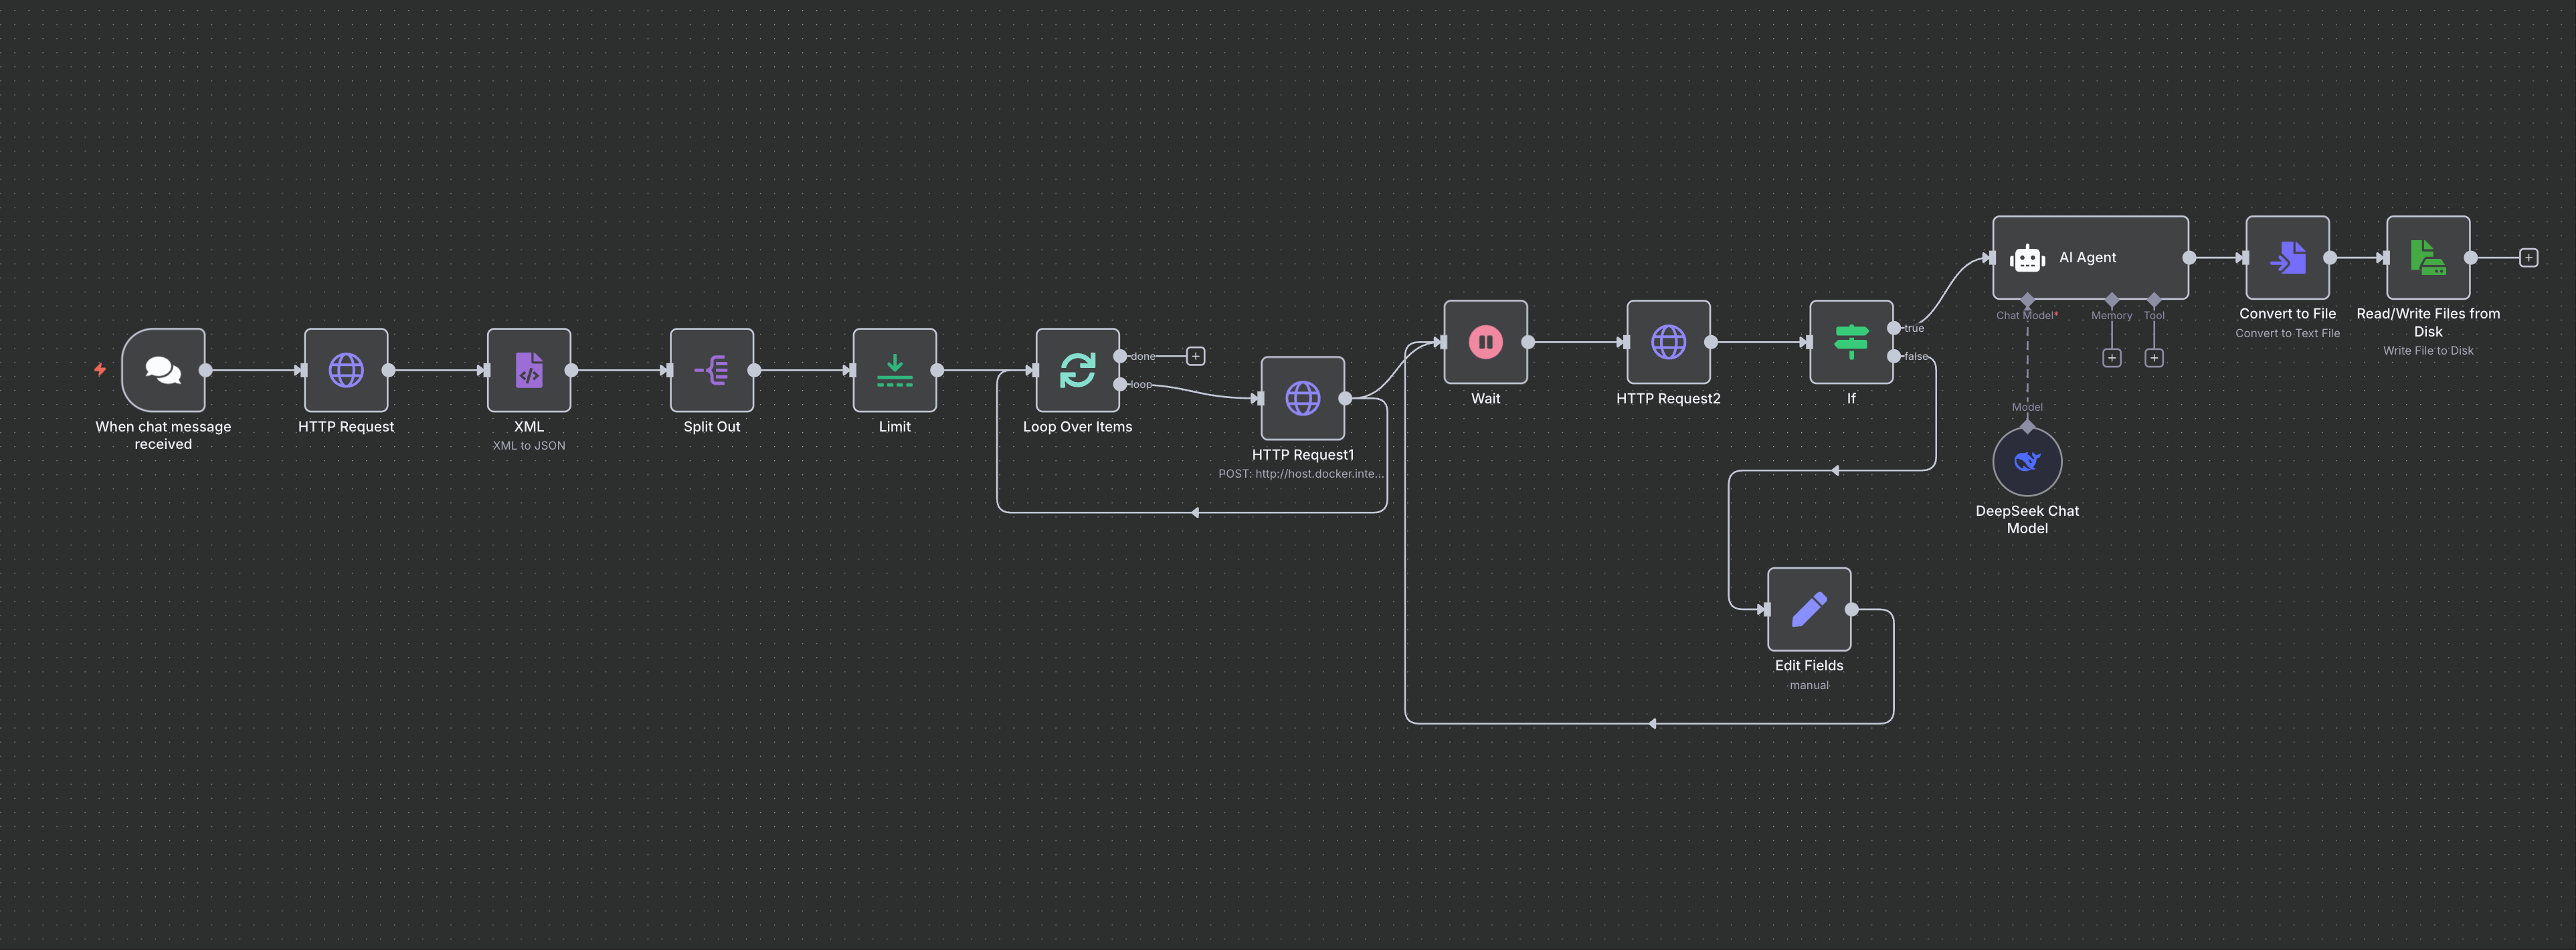This screenshot has height=950, width=2576.
Task: Select the Loop Over Items node
Action: 1077,370
